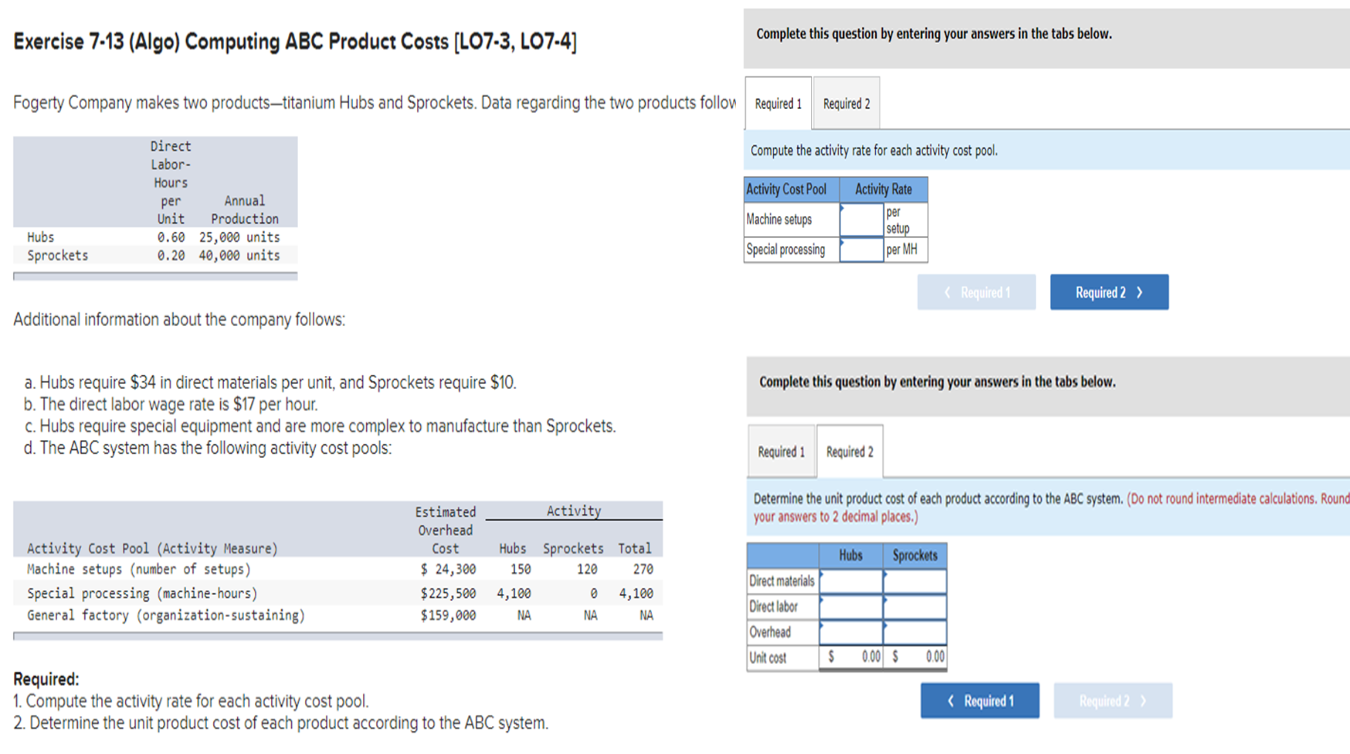Select the Hubs column header
The image size is (1350, 754).
(849, 555)
